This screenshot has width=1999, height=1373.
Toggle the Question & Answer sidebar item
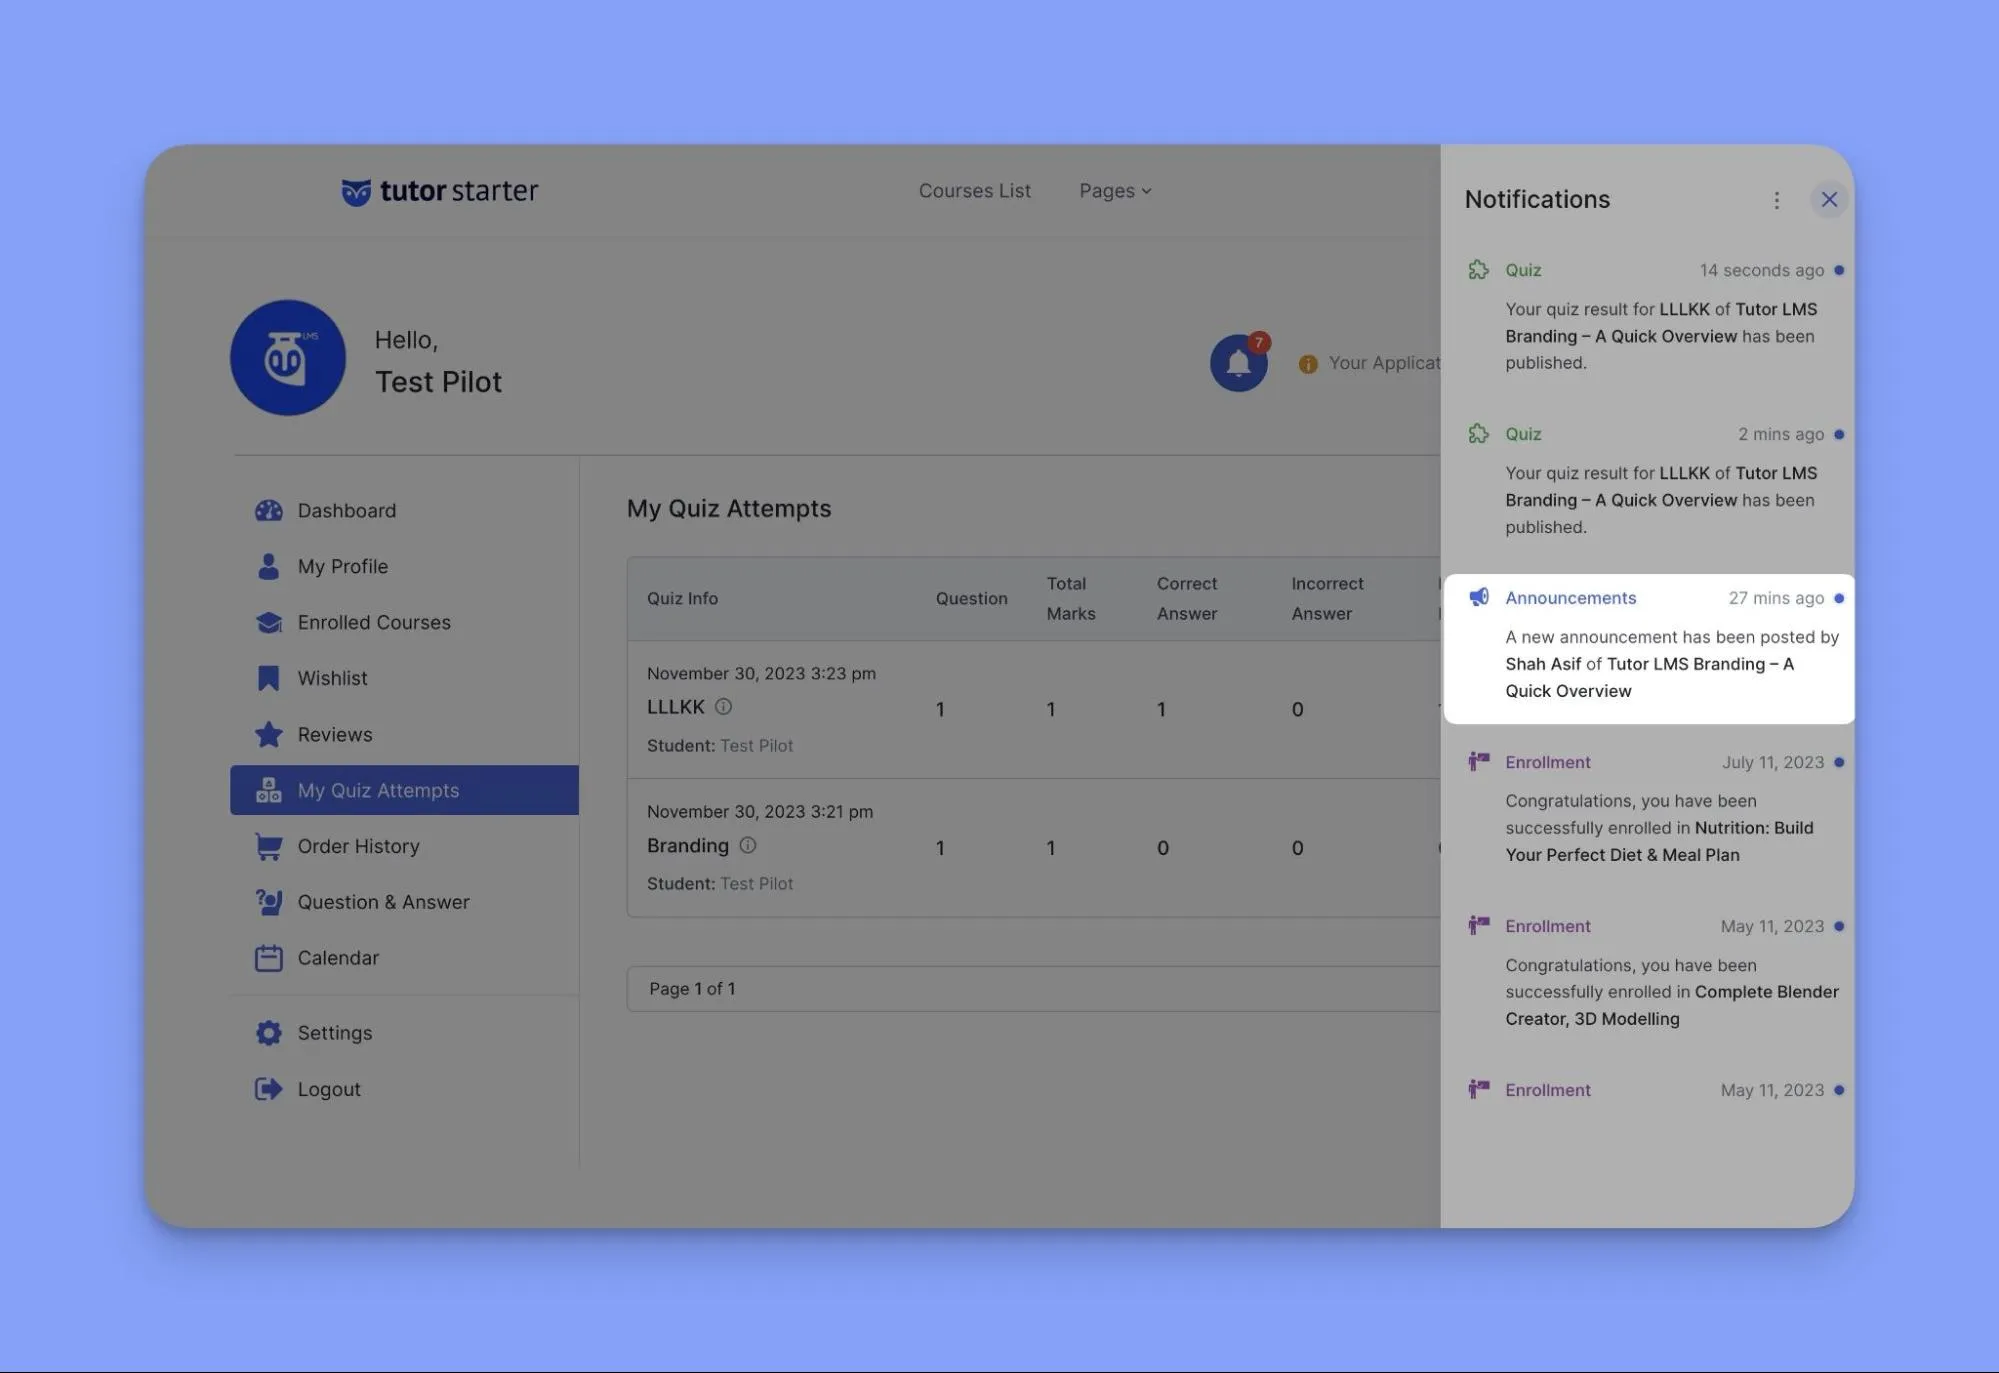coord(383,901)
